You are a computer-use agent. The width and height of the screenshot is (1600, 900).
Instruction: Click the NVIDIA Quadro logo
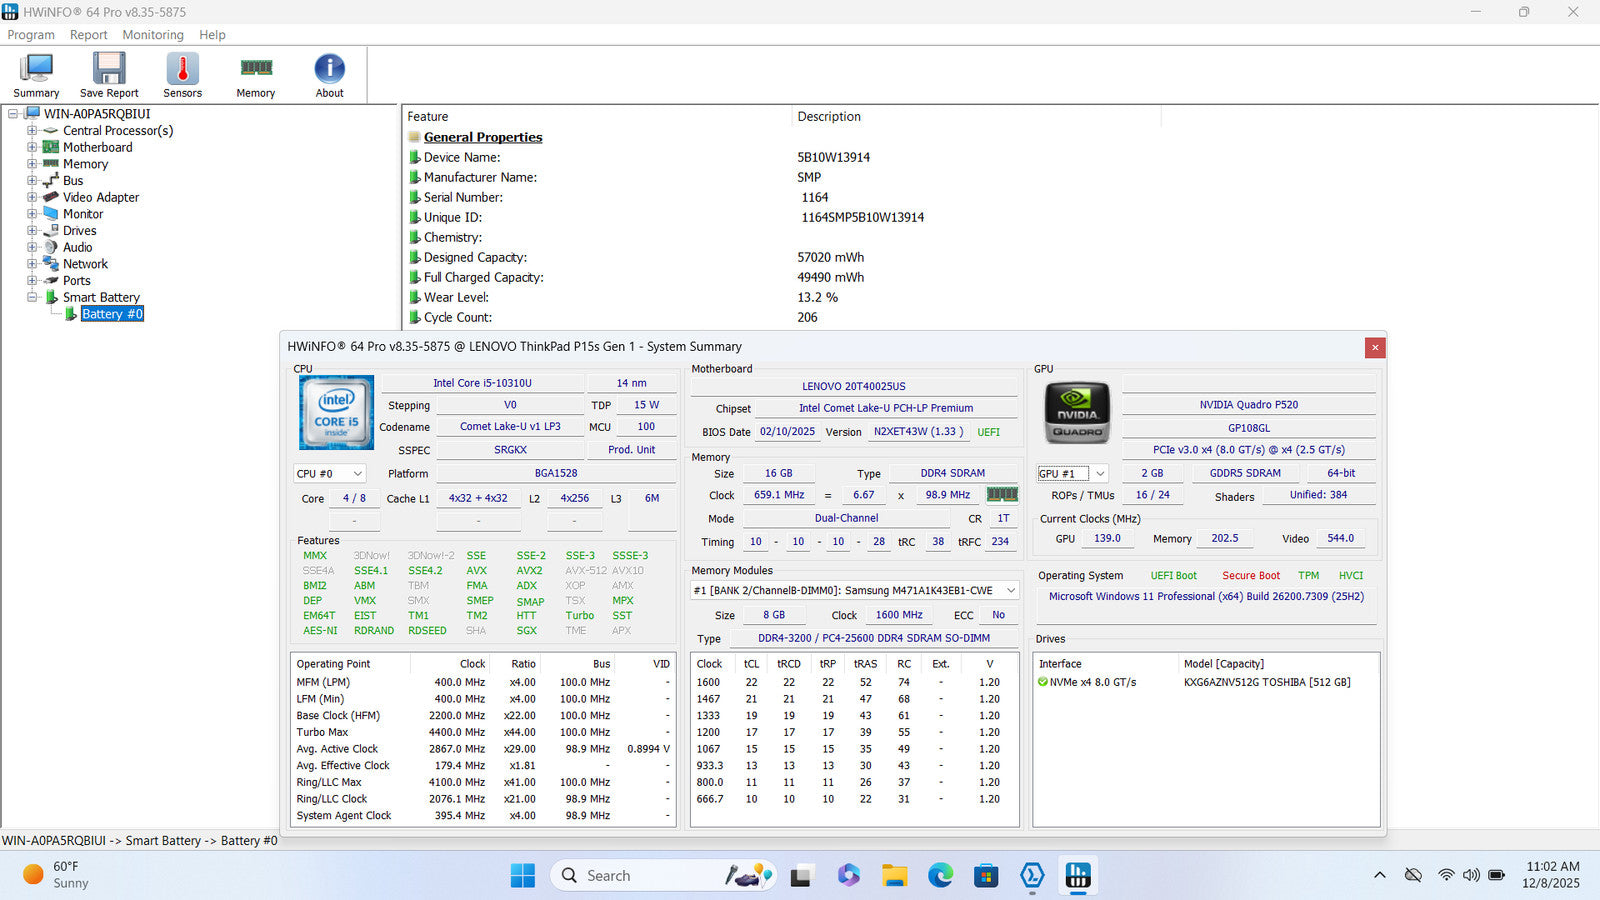pyautogui.click(x=1077, y=412)
